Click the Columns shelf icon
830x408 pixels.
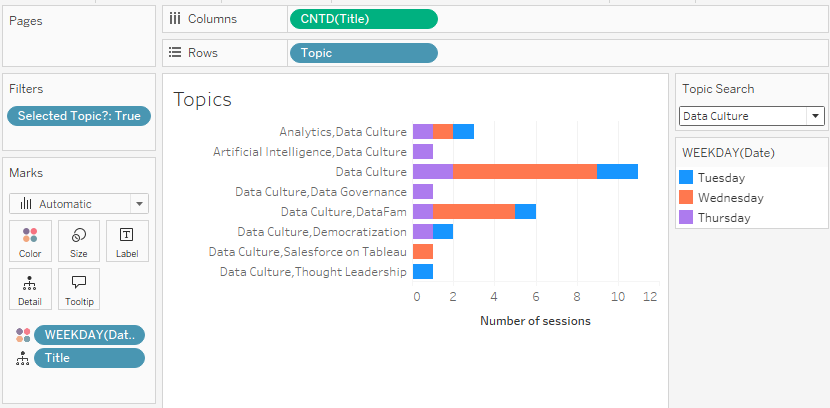pyautogui.click(x=175, y=18)
